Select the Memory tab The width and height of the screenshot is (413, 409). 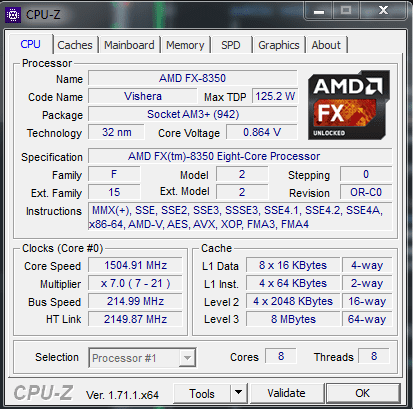pyautogui.click(x=185, y=45)
